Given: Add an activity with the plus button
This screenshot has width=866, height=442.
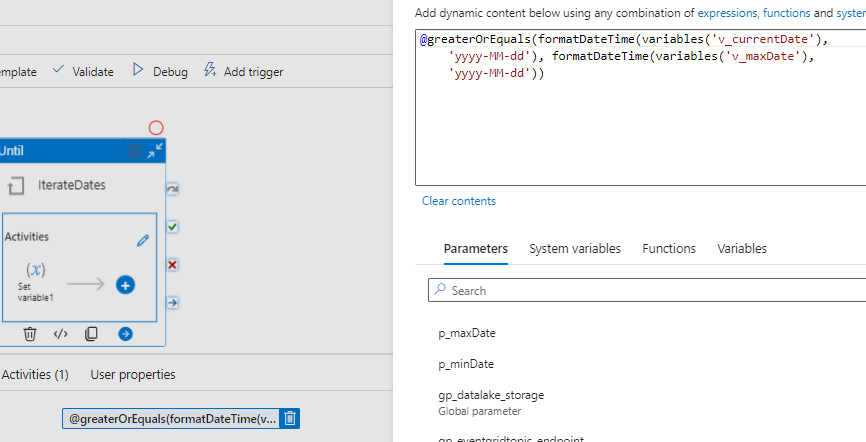Looking at the screenshot, I should pos(125,285).
